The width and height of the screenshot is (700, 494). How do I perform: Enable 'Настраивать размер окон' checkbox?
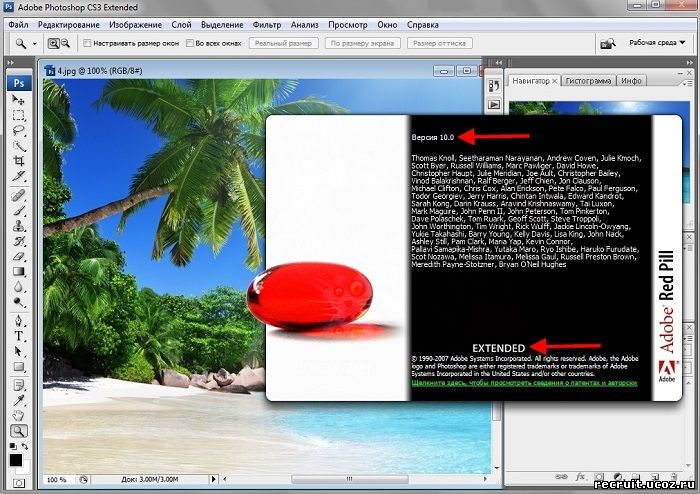pyautogui.click(x=88, y=43)
